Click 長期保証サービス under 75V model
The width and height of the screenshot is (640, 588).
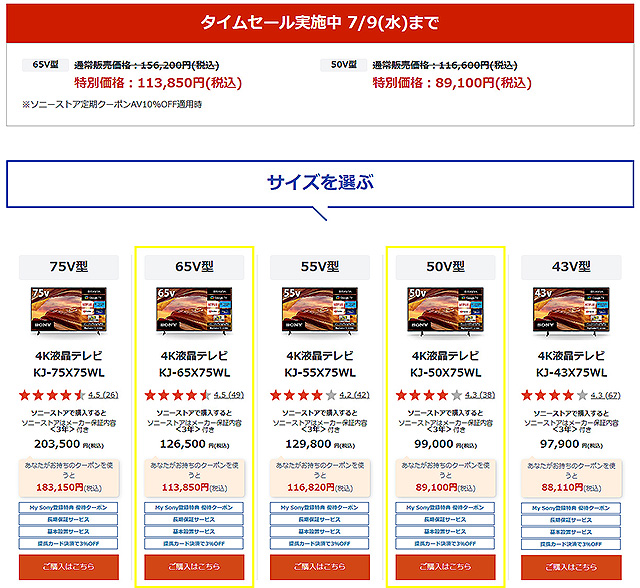(x=68, y=519)
